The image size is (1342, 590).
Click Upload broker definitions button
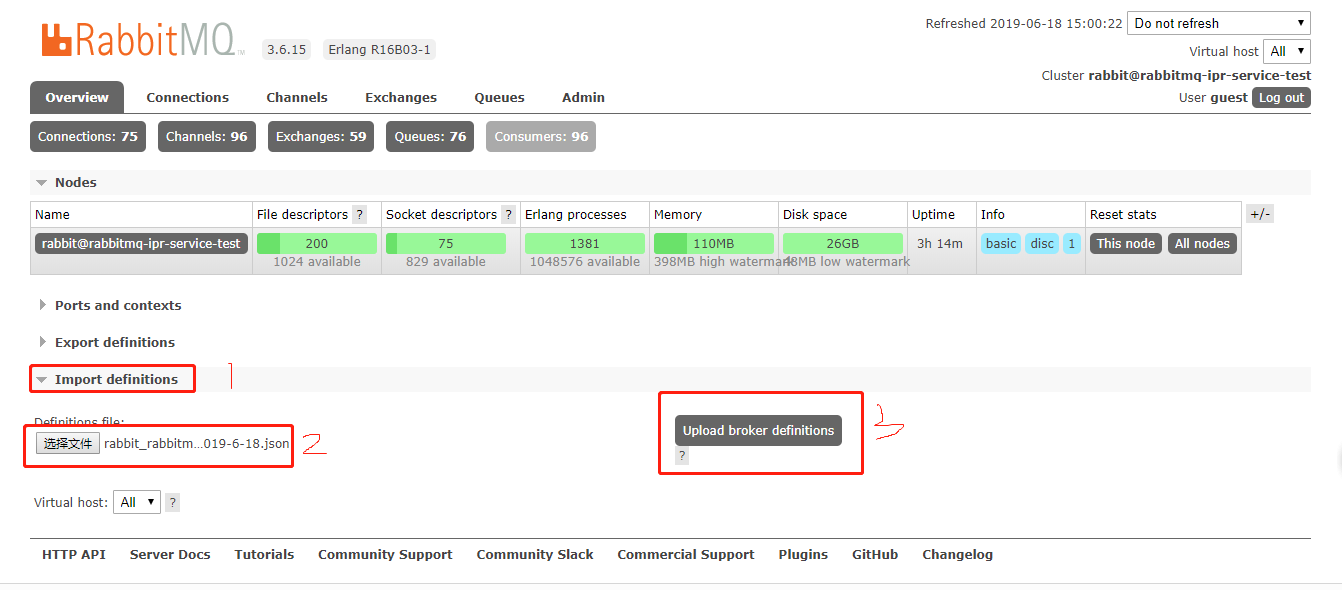pos(758,430)
